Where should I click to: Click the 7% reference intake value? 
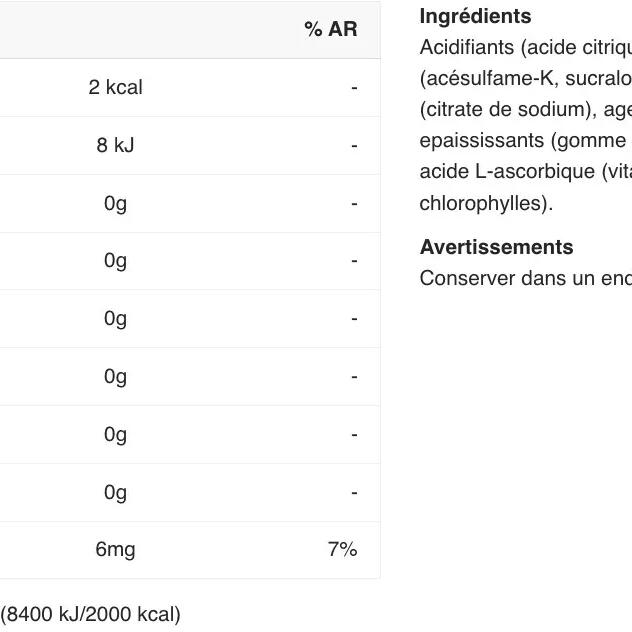pyautogui.click(x=342, y=550)
